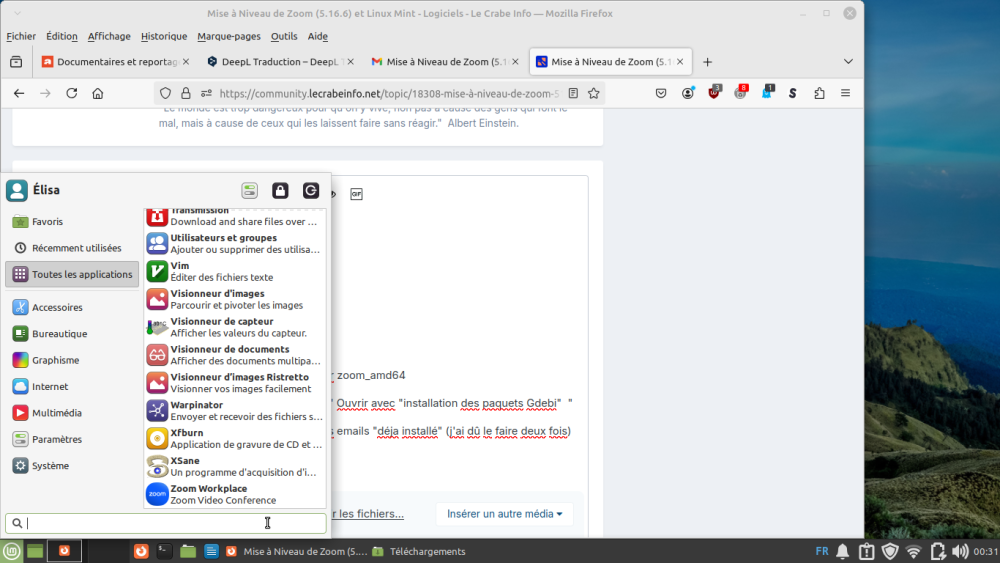Open the volume control in tray

(x=960, y=552)
